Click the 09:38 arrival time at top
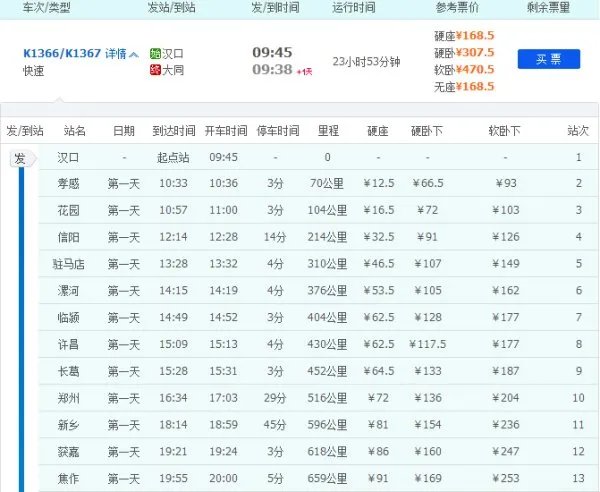The width and height of the screenshot is (600, 492). coord(272,69)
